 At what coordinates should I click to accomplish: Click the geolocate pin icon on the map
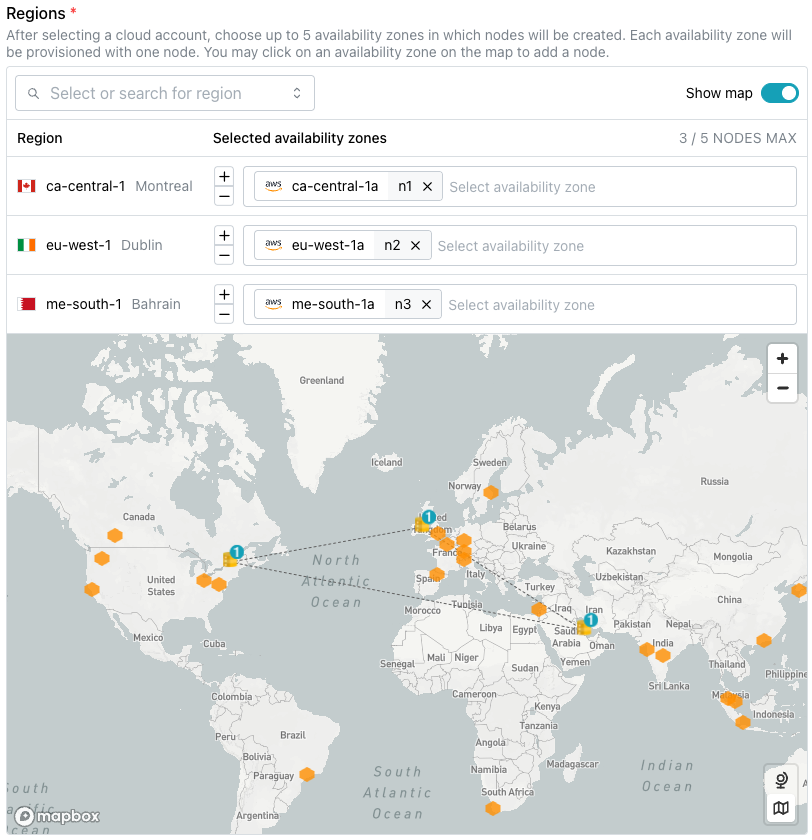tap(781, 779)
